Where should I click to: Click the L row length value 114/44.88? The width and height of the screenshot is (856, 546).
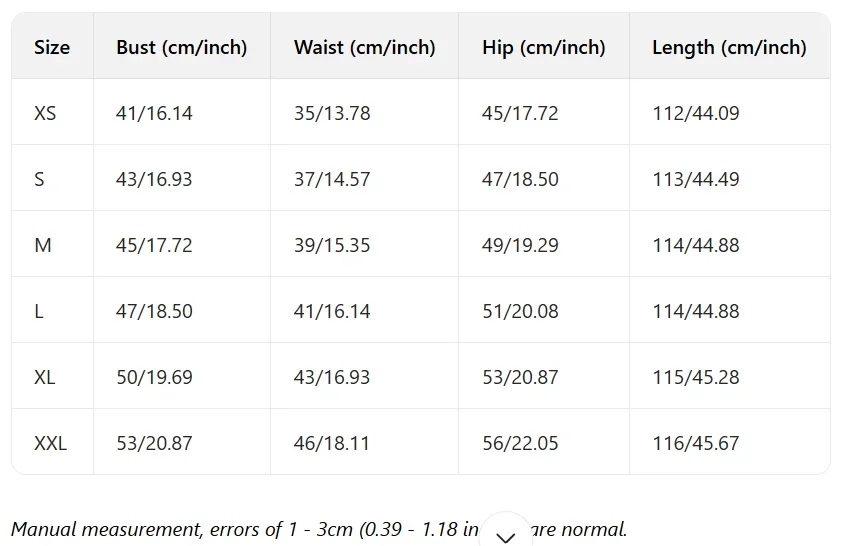696,311
